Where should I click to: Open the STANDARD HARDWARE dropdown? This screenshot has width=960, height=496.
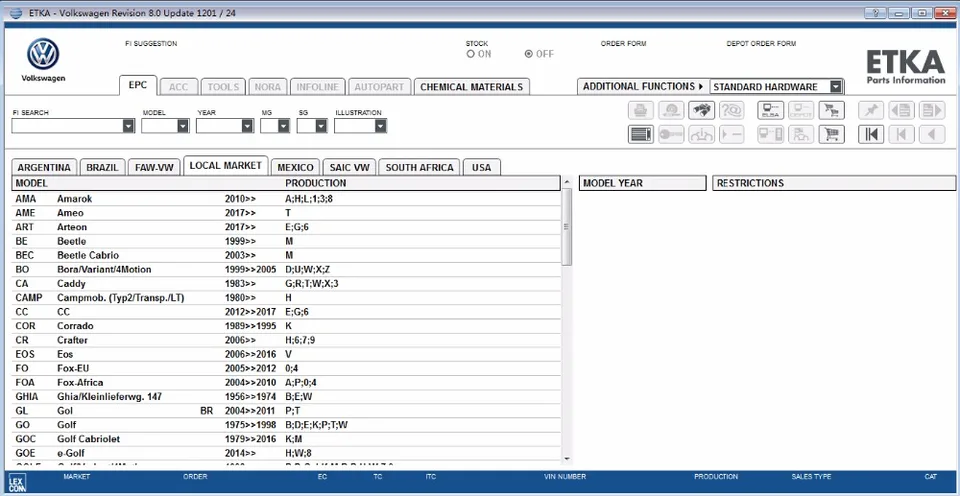[836, 86]
